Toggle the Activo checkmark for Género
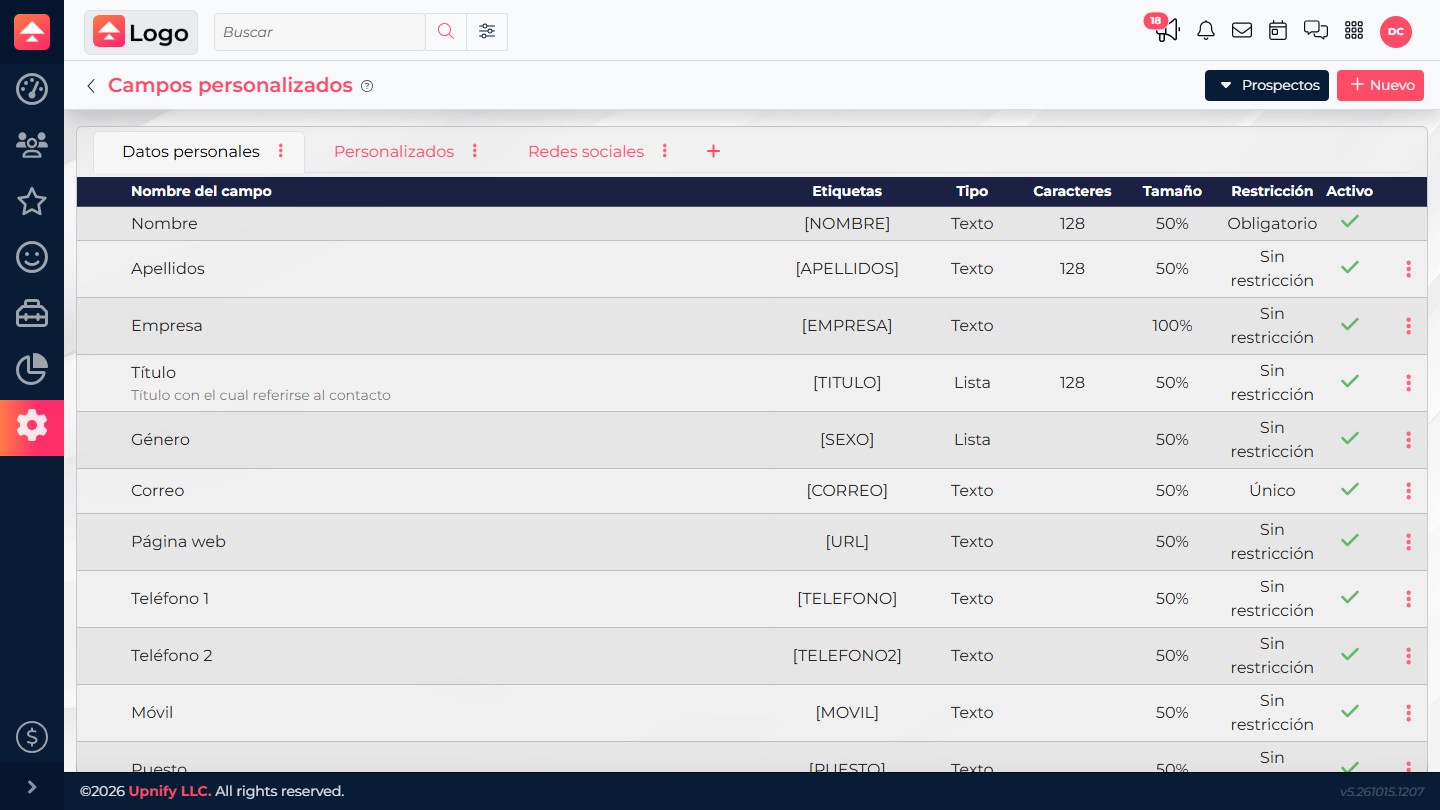The image size is (1440, 810). [1350, 439]
